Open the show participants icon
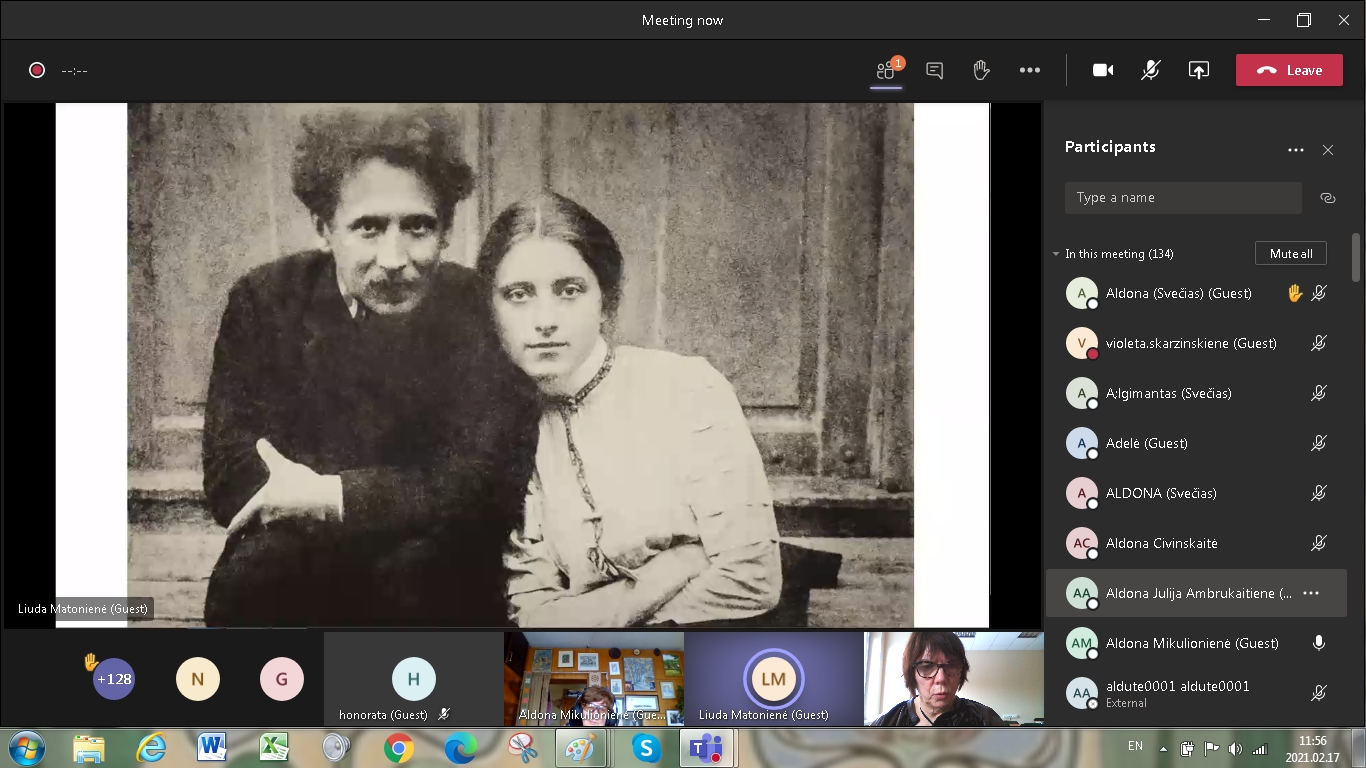The height and width of the screenshot is (768, 1366). click(885, 70)
